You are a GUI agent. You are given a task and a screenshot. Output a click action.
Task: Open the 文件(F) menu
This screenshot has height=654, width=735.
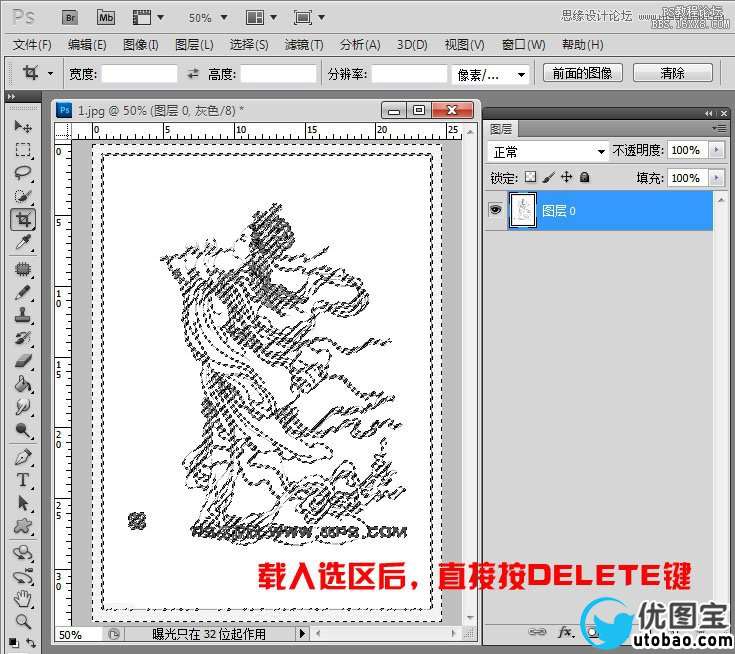(32, 45)
